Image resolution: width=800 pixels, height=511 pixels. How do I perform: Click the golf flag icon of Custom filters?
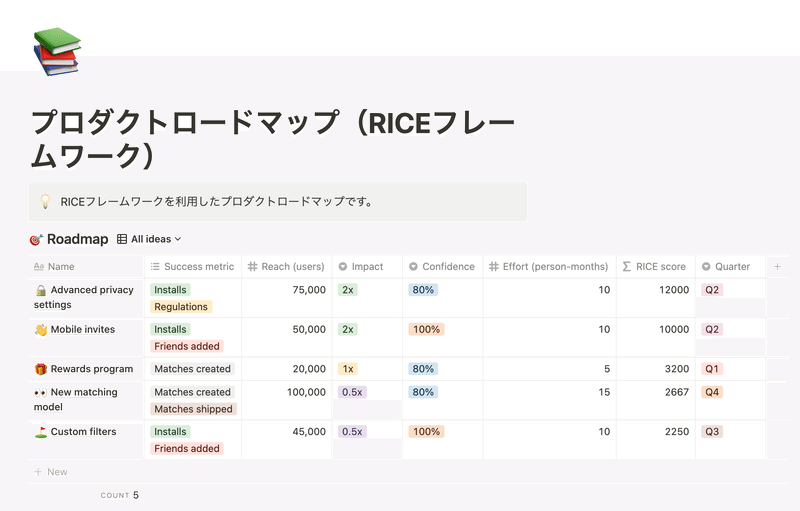[x=41, y=432]
